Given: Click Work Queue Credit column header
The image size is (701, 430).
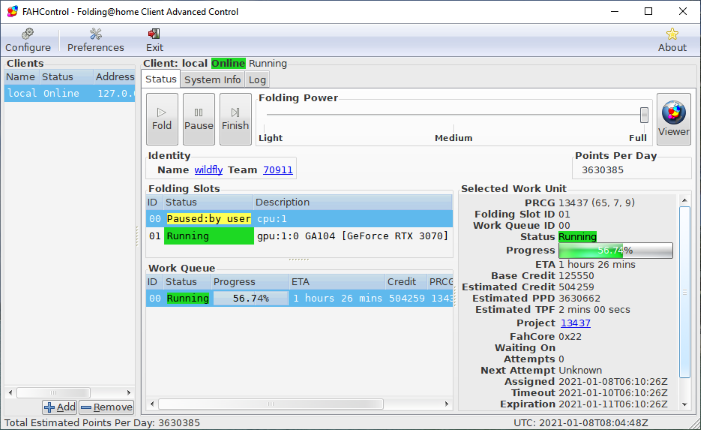Looking at the screenshot, I should coord(405,282).
